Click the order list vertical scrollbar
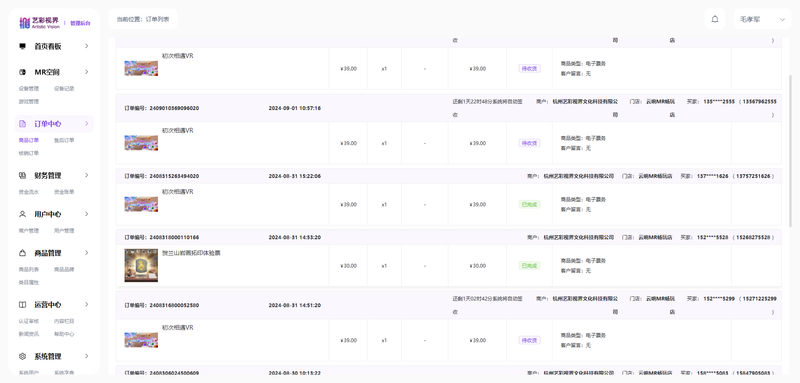This screenshot has height=383, width=800. click(x=791, y=150)
